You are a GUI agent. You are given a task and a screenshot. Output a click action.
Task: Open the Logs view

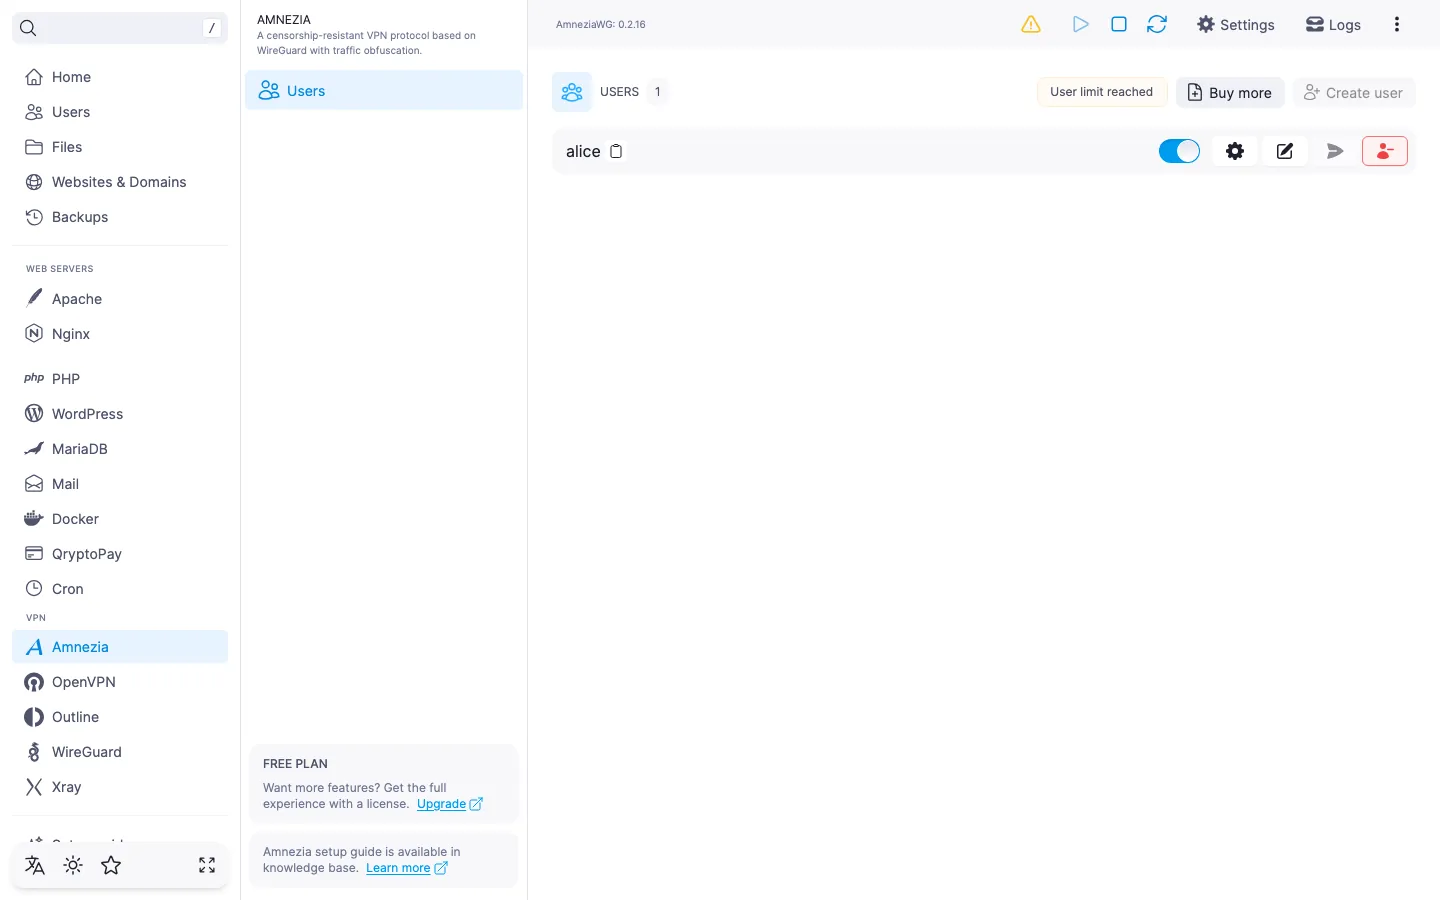pyautogui.click(x=1333, y=24)
